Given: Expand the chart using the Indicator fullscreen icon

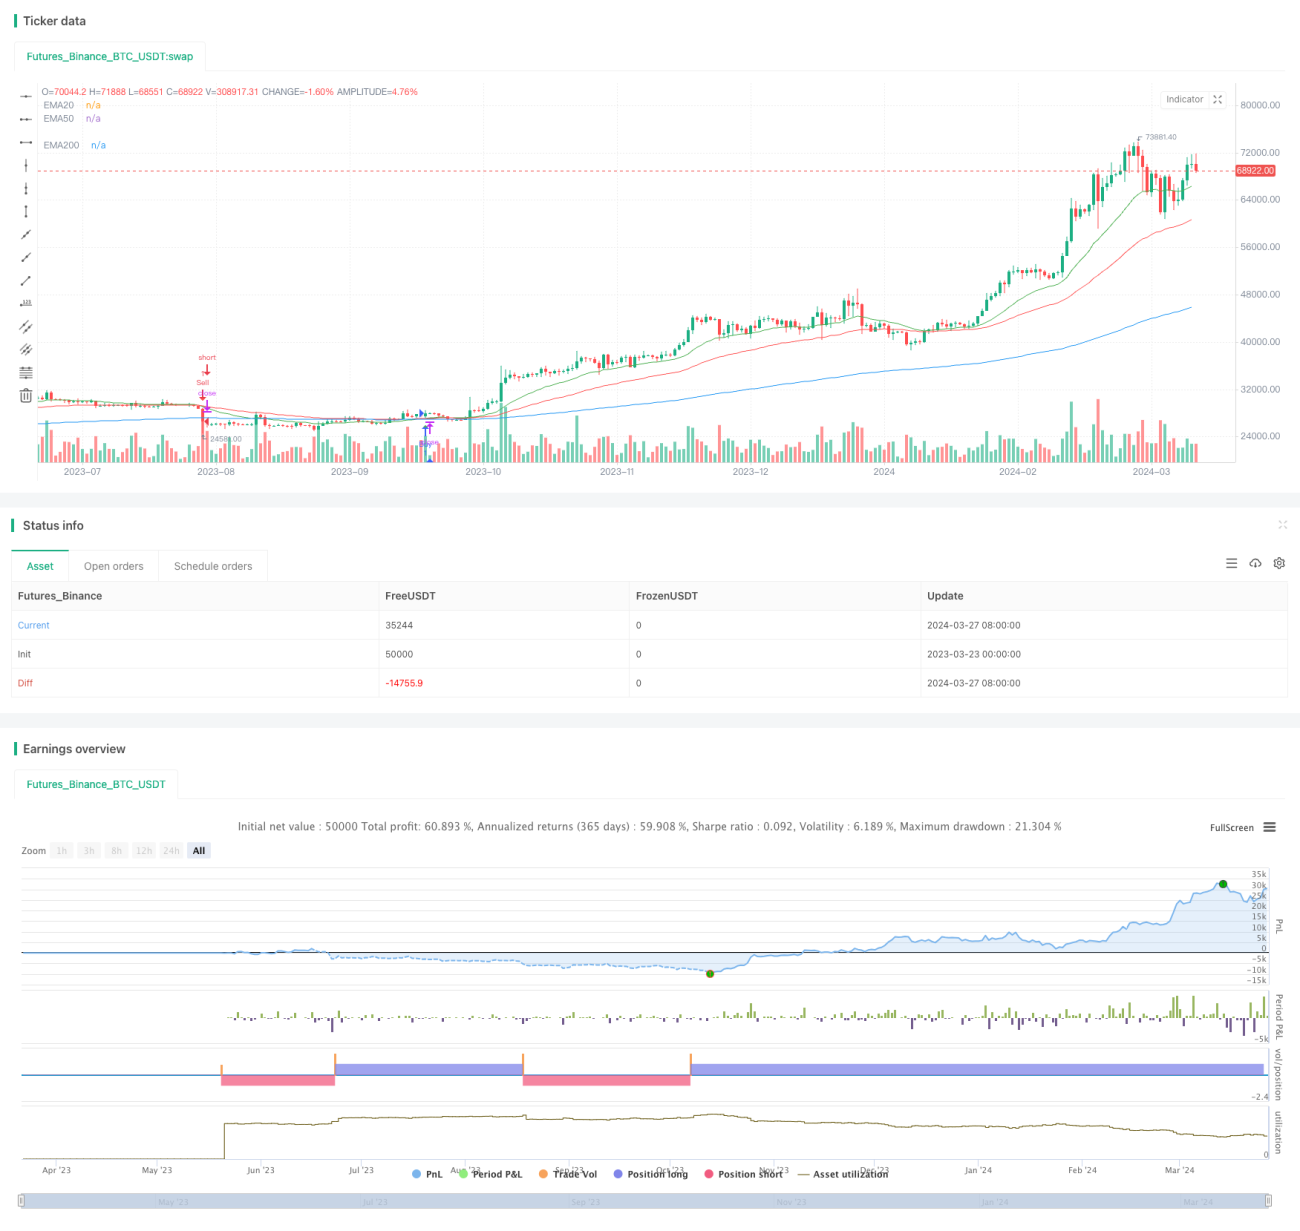Looking at the screenshot, I should (x=1217, y=99).
